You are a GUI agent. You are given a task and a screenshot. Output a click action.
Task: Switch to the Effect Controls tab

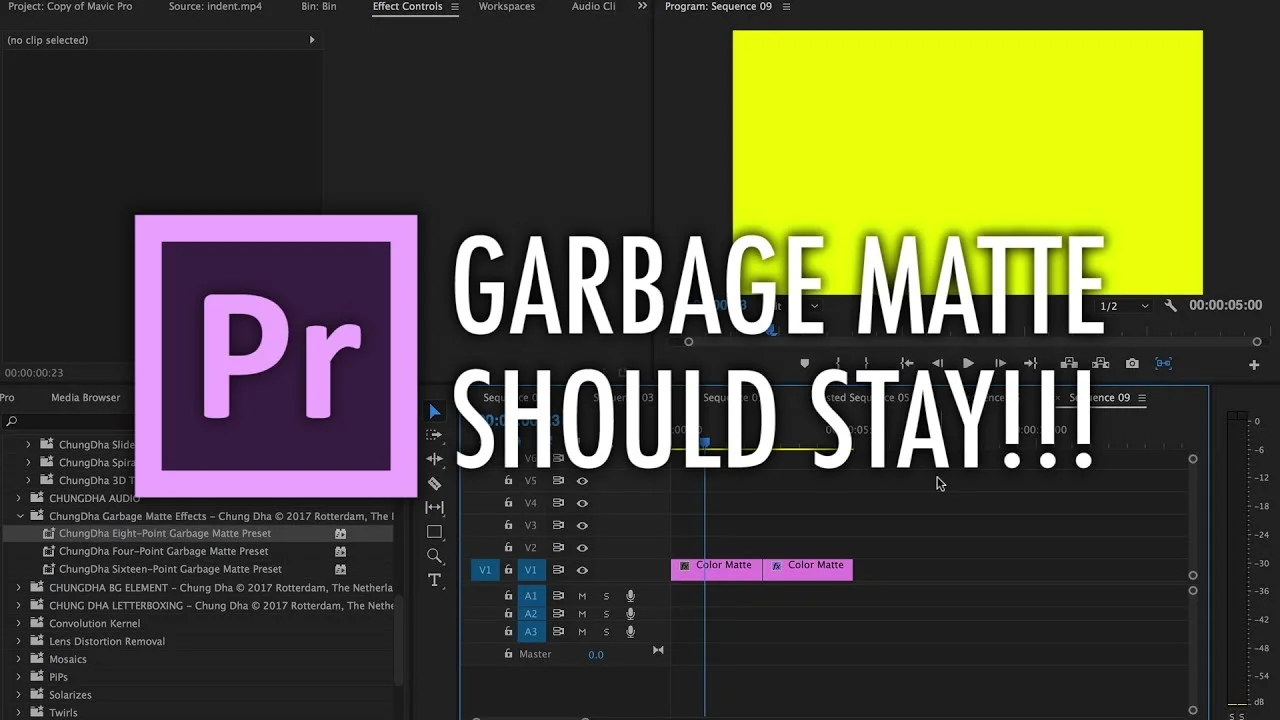(x=408, y=7)
